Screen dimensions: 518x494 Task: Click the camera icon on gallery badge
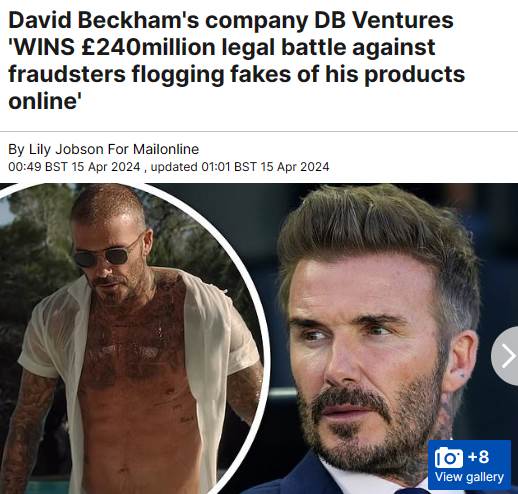click(x=449, y=457)
